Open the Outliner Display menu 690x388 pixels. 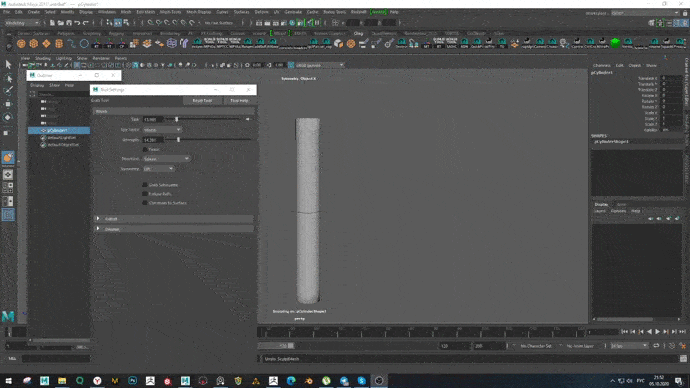pyautogui.click(x=37, y=85)
